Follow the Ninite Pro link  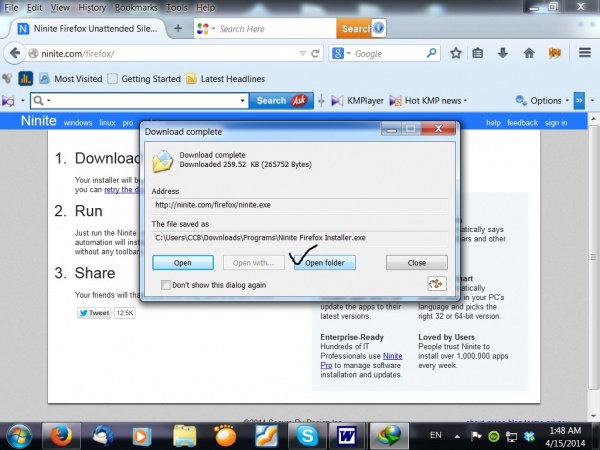pos(392,356)
